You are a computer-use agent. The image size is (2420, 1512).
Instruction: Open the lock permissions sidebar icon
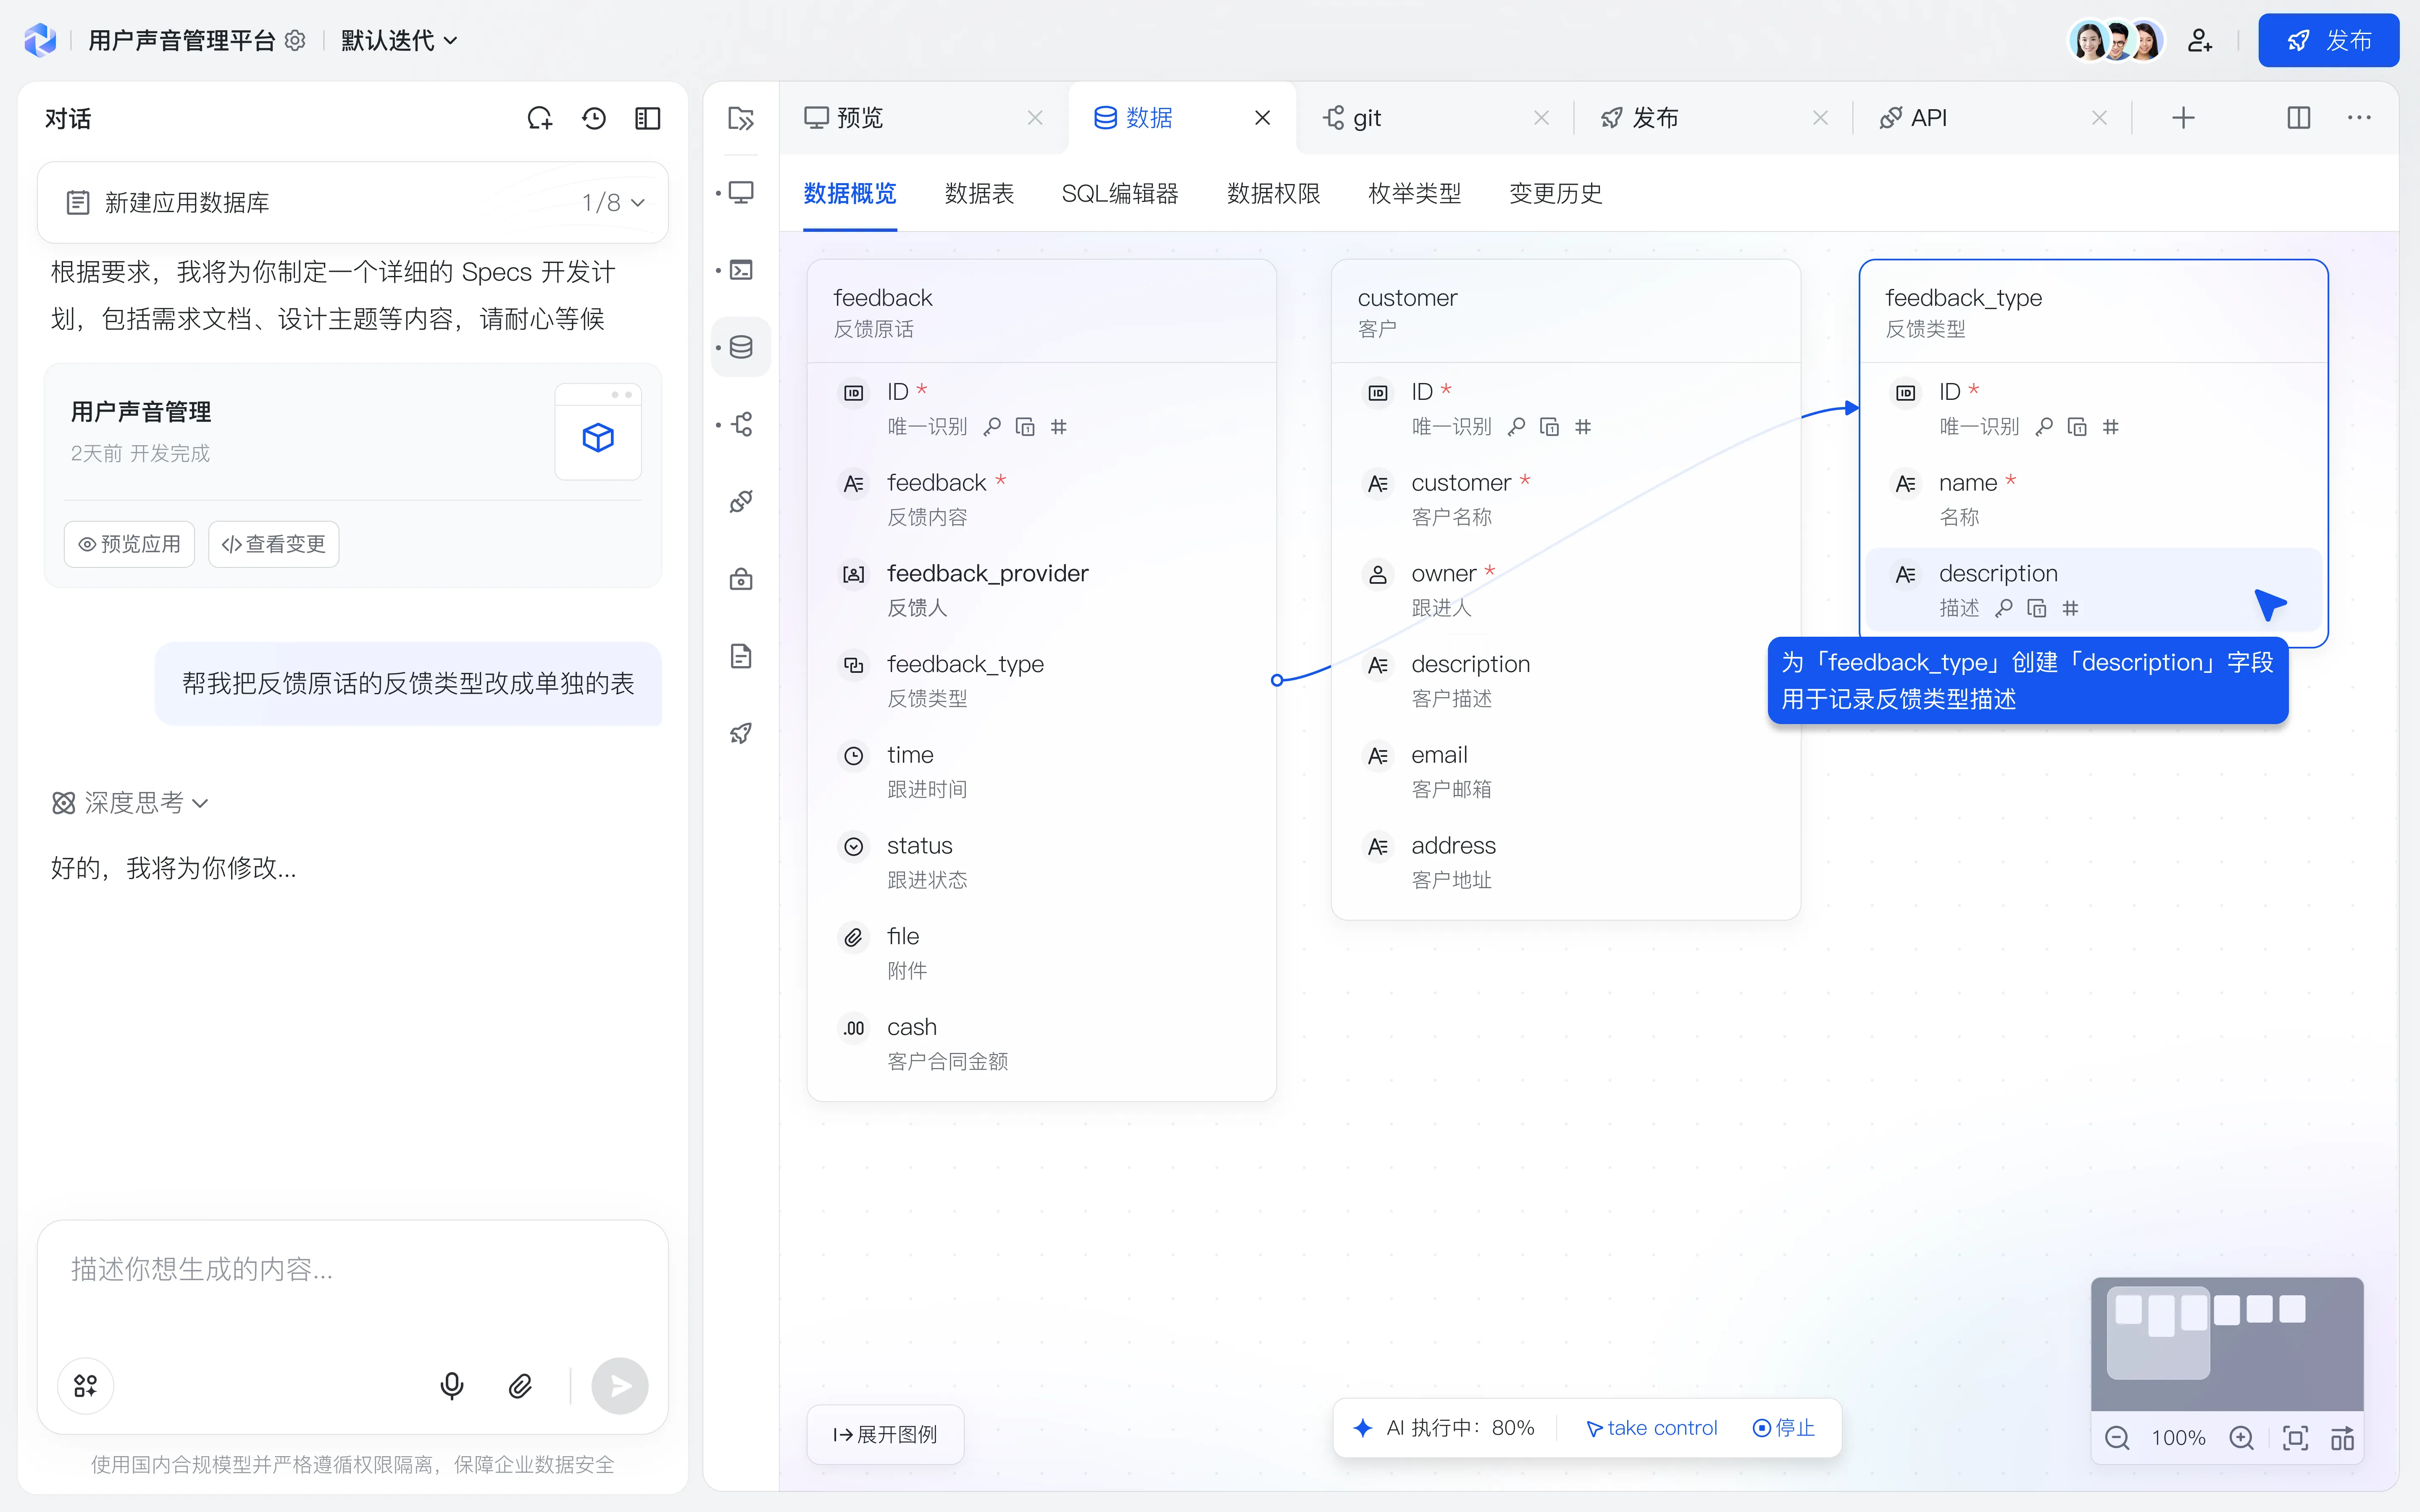741,579
